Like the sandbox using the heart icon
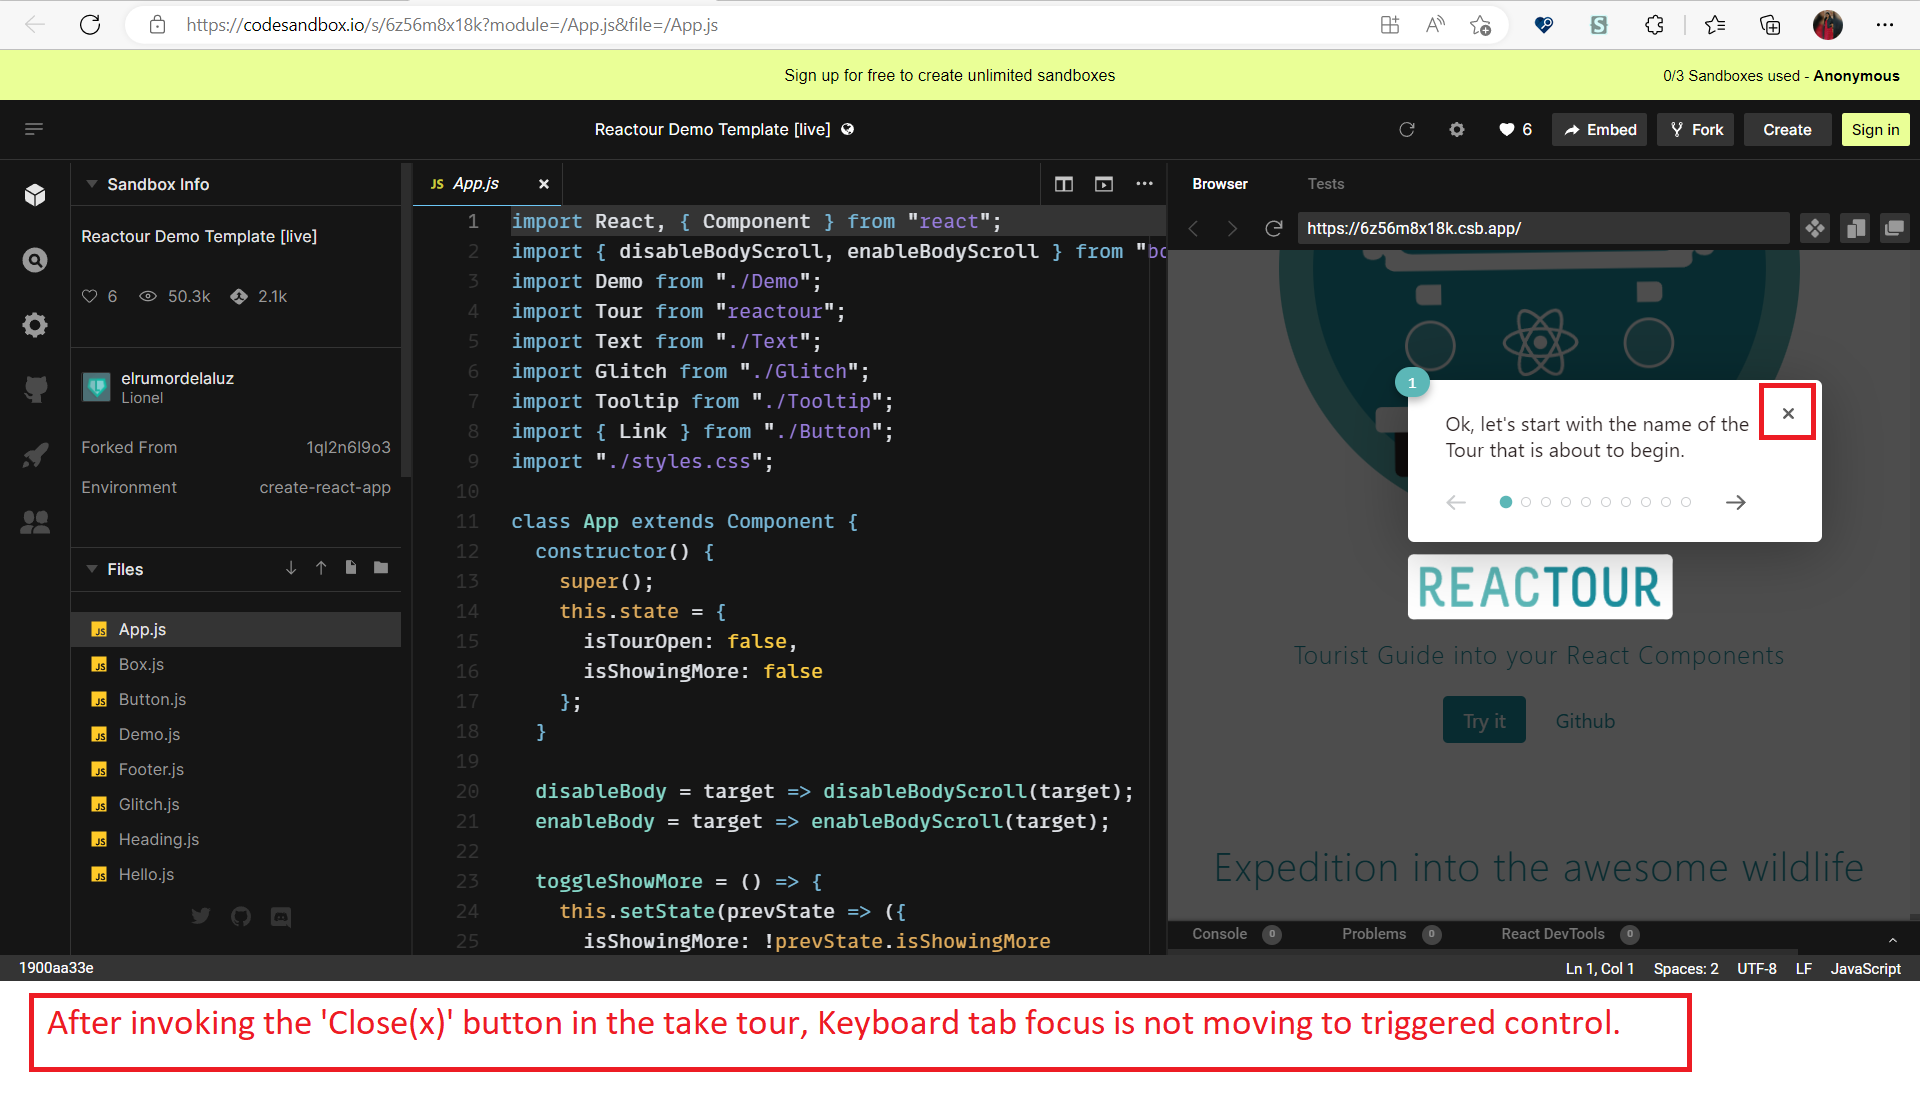The height and width of the screenshot is (1104, 1920). coord(1506,129)
